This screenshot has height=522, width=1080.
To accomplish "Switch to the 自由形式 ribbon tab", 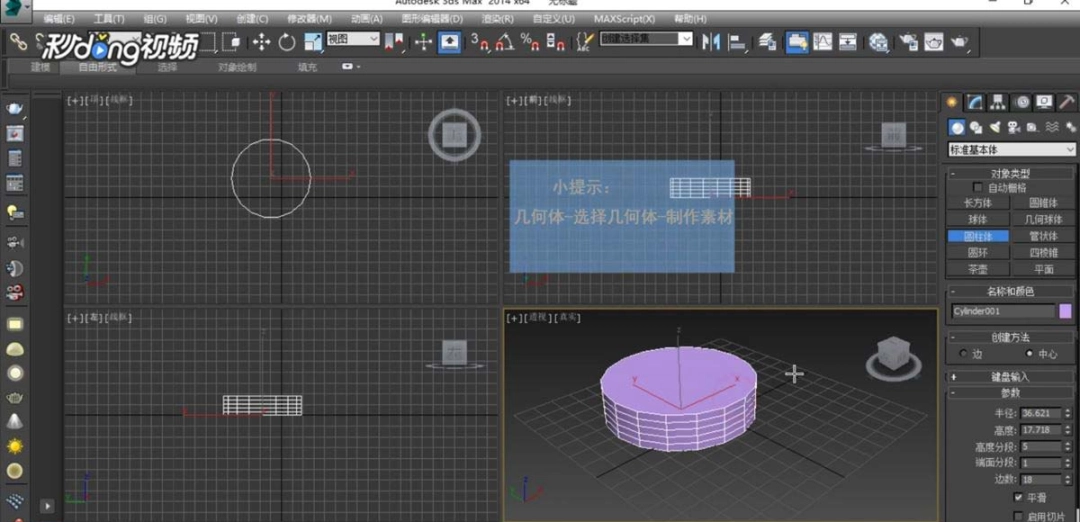I will [x=98, y=67].
